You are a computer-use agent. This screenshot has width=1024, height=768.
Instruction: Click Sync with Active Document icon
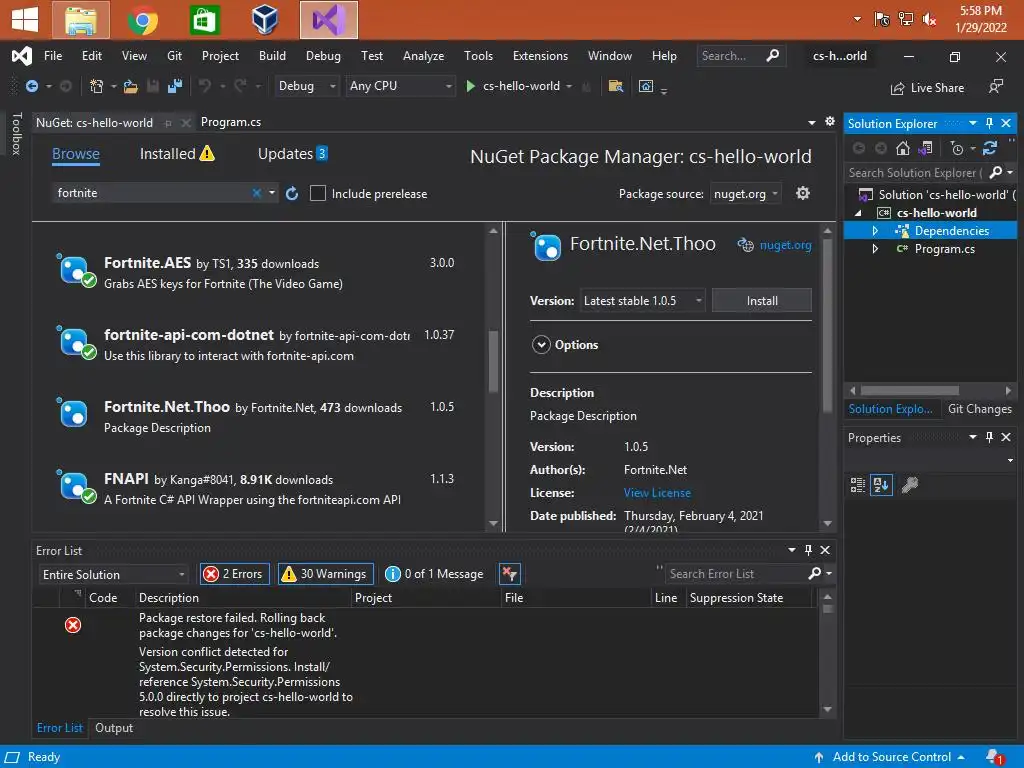pyautogui.click(x=990, y=149)
